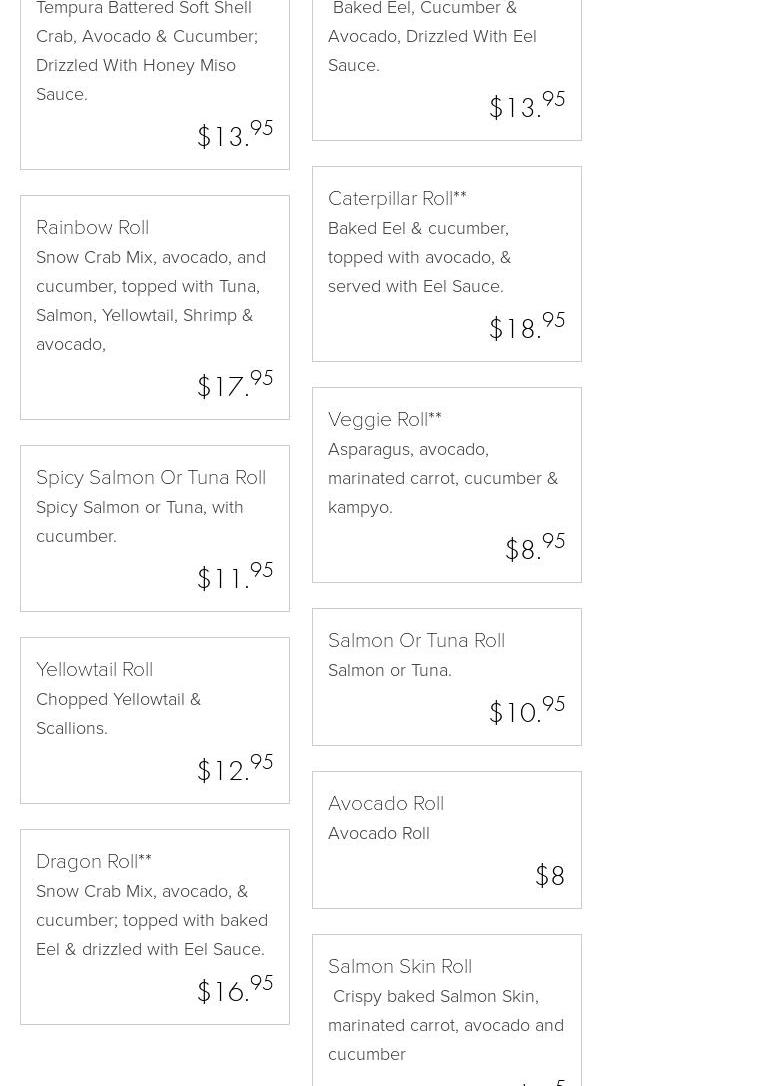Open the Salmon Or Tuna Roll item

point(416,641)
